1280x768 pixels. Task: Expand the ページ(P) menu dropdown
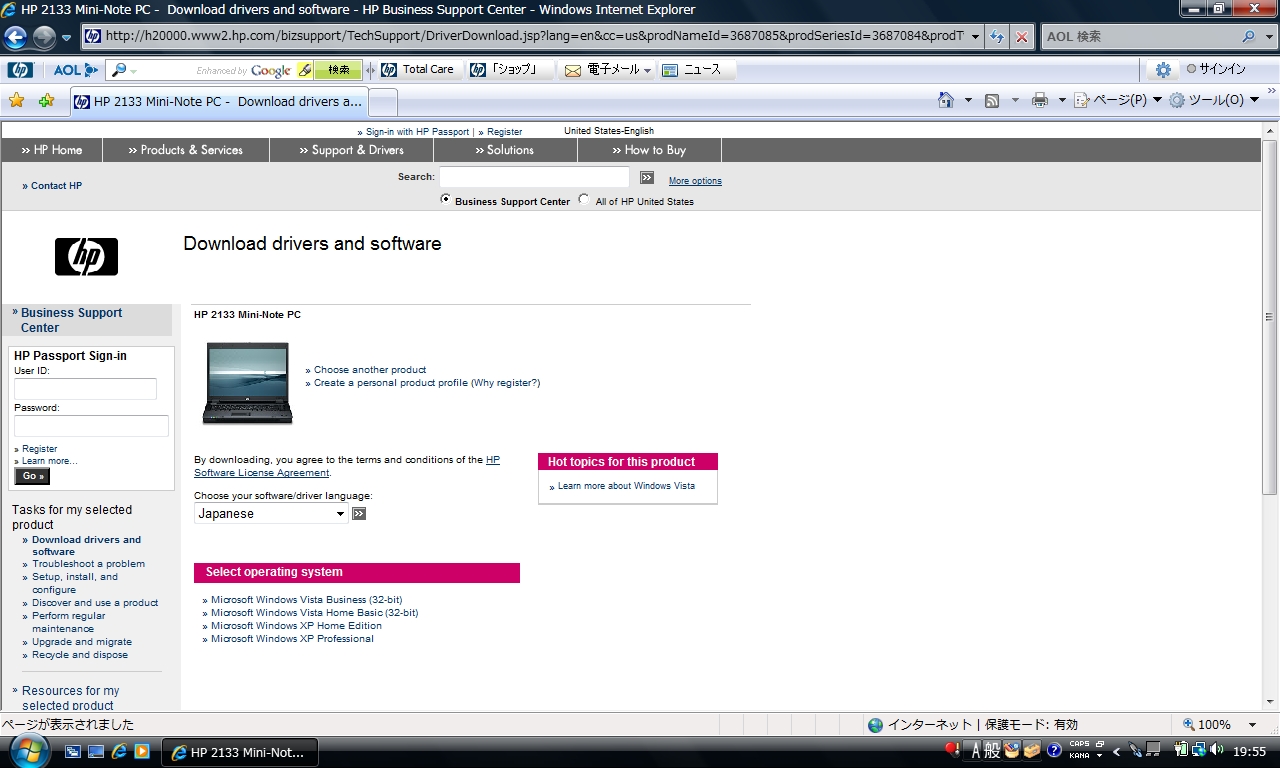pyautogui.click(x=1117, y=100)
